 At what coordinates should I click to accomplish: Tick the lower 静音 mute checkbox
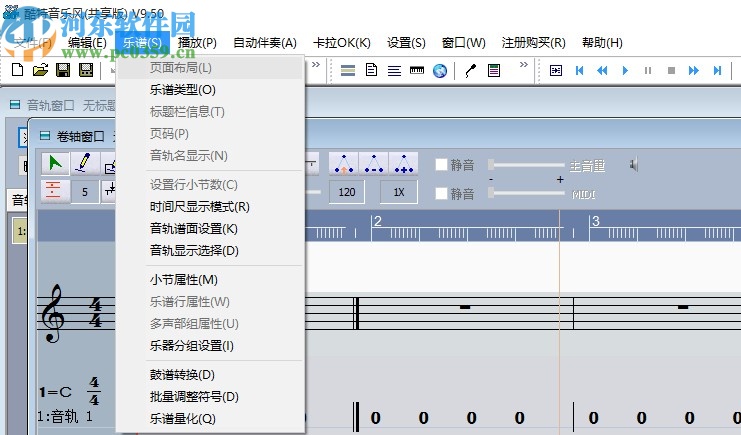441,193
